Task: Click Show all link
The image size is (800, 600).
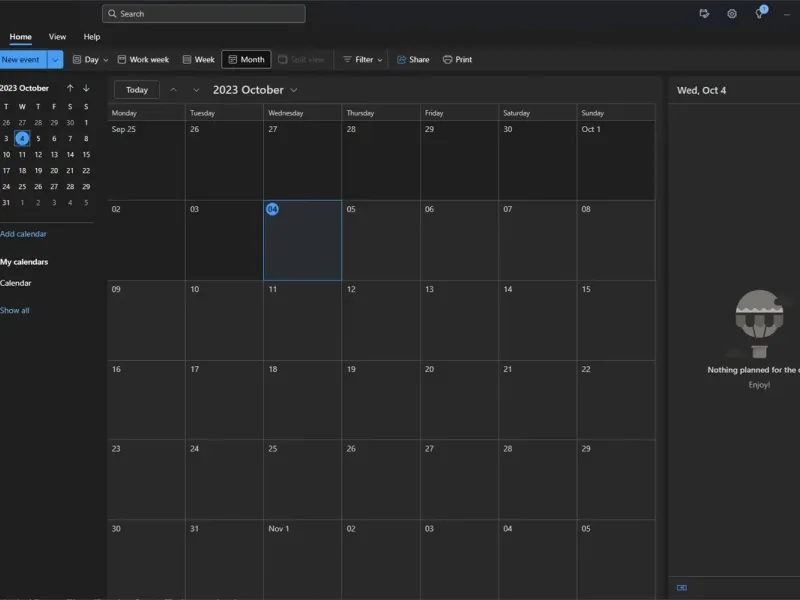Action: tap(14, 310)
